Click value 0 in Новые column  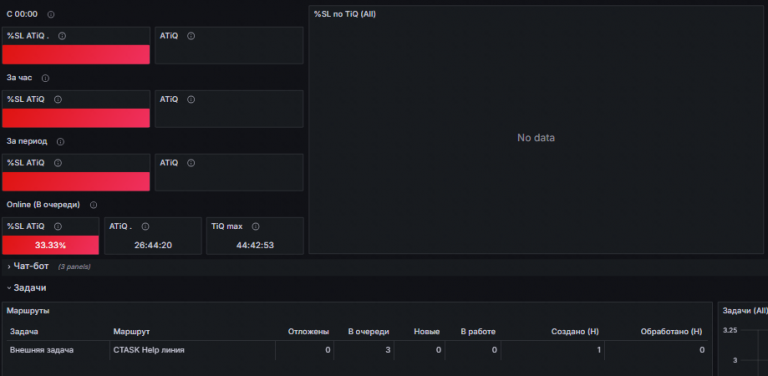(438, 350)
